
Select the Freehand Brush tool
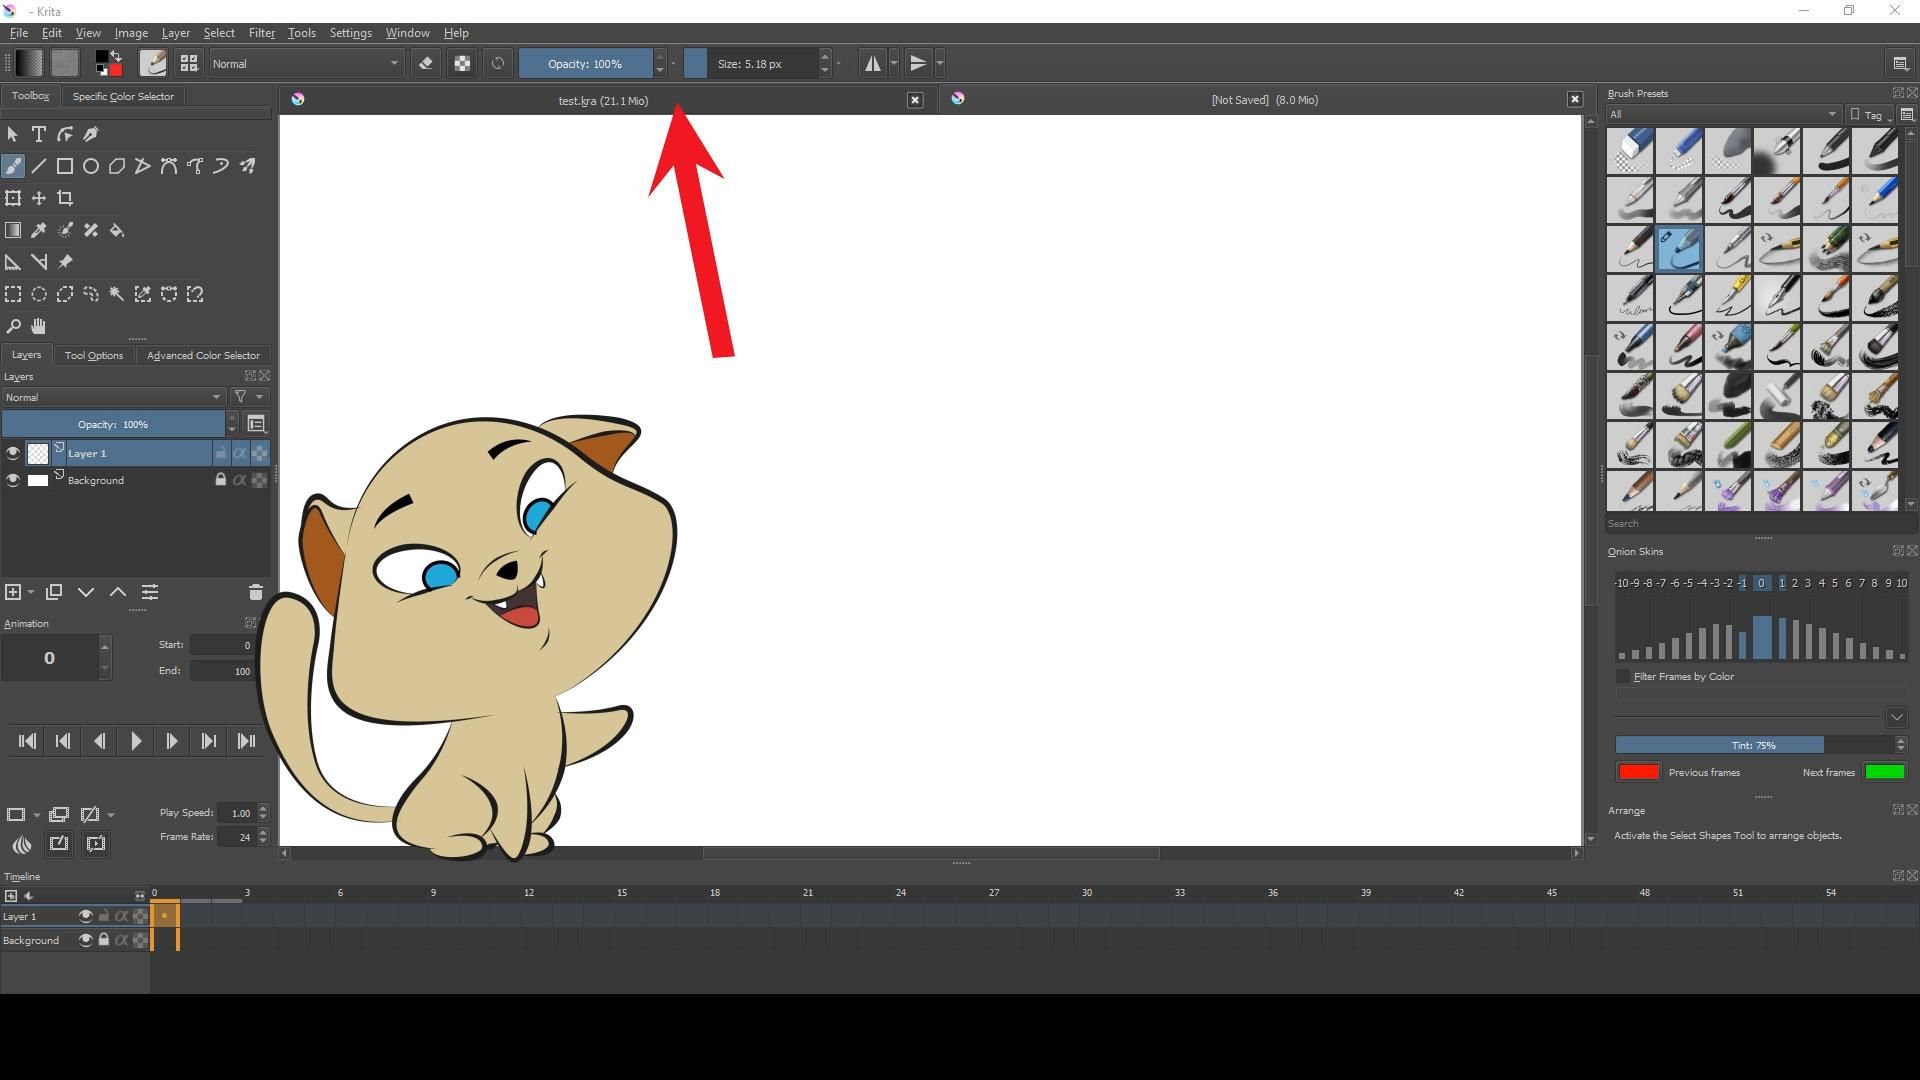[13, 166]
